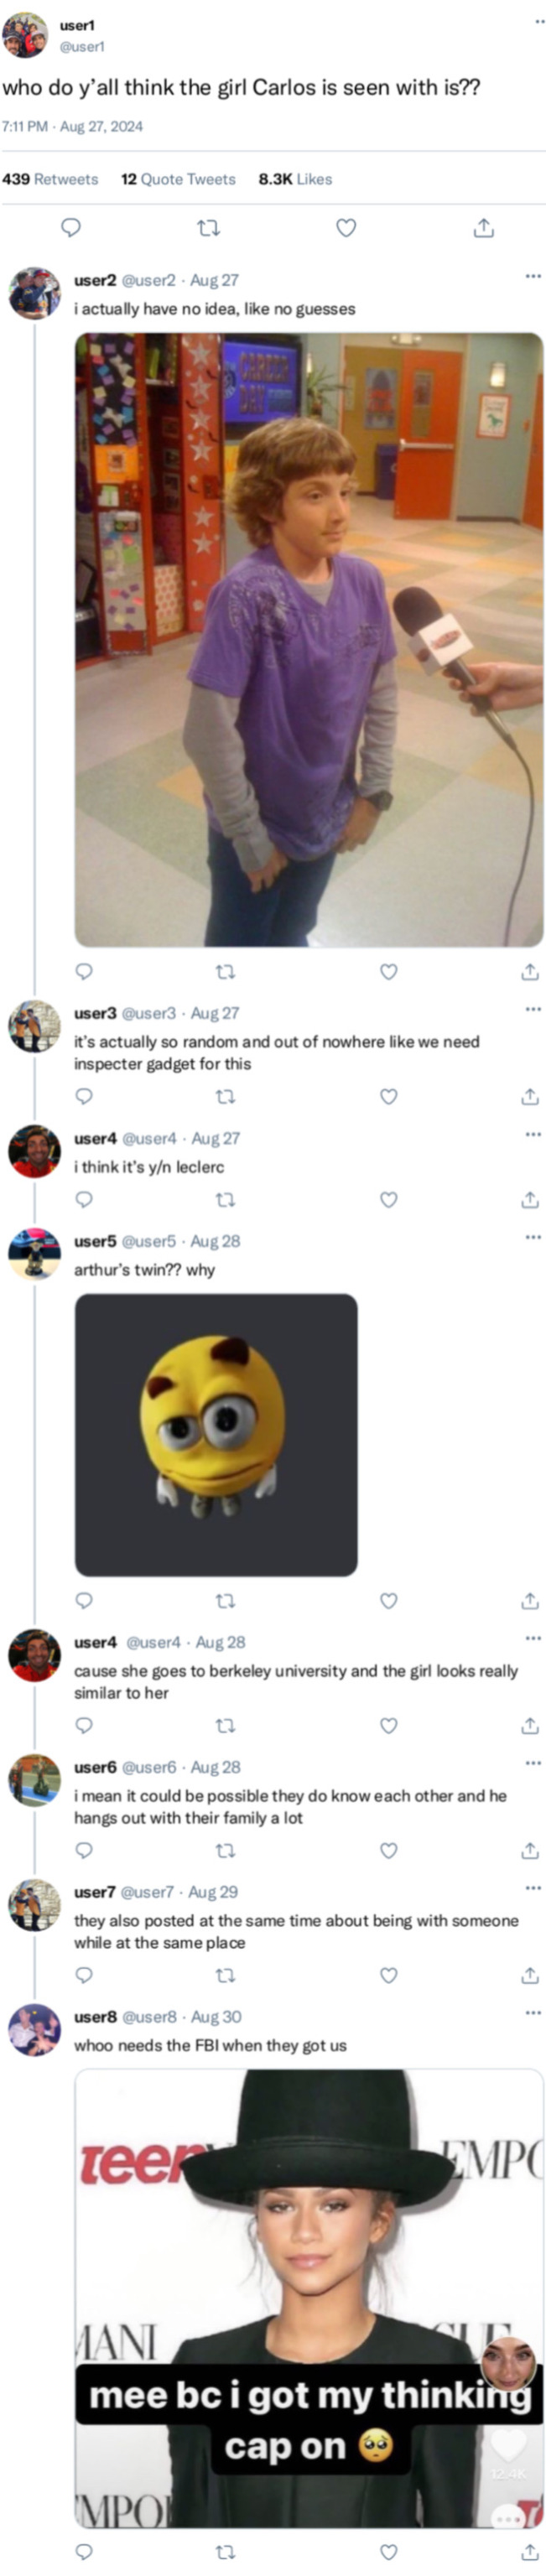Like user4's y/n leclerc reply
546x2576 pixels.
(389, 1199)
